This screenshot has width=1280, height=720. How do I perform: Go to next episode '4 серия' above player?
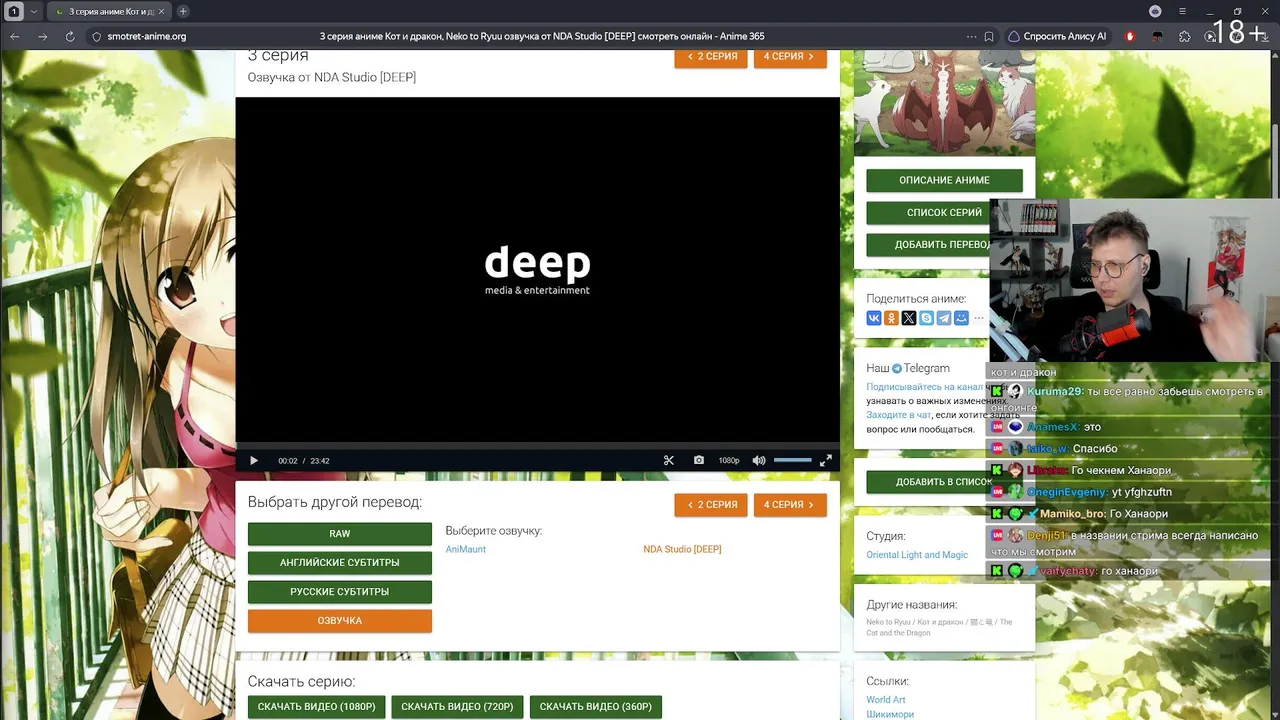[x=790, y=57]
